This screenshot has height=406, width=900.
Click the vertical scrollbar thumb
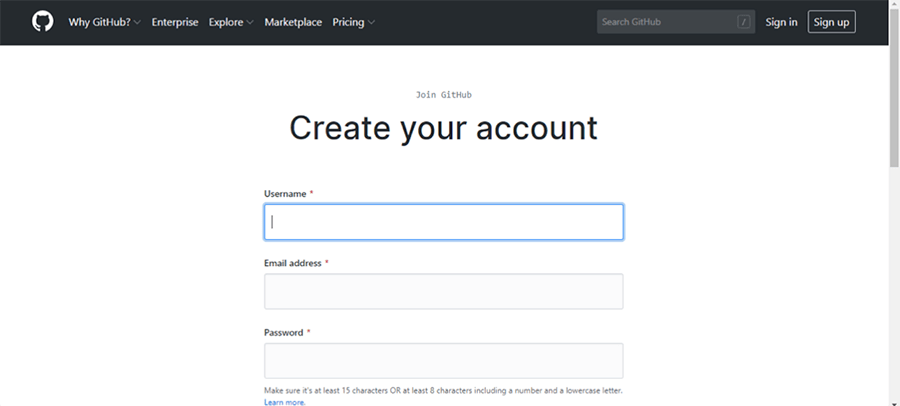click(x=894, y=89)
